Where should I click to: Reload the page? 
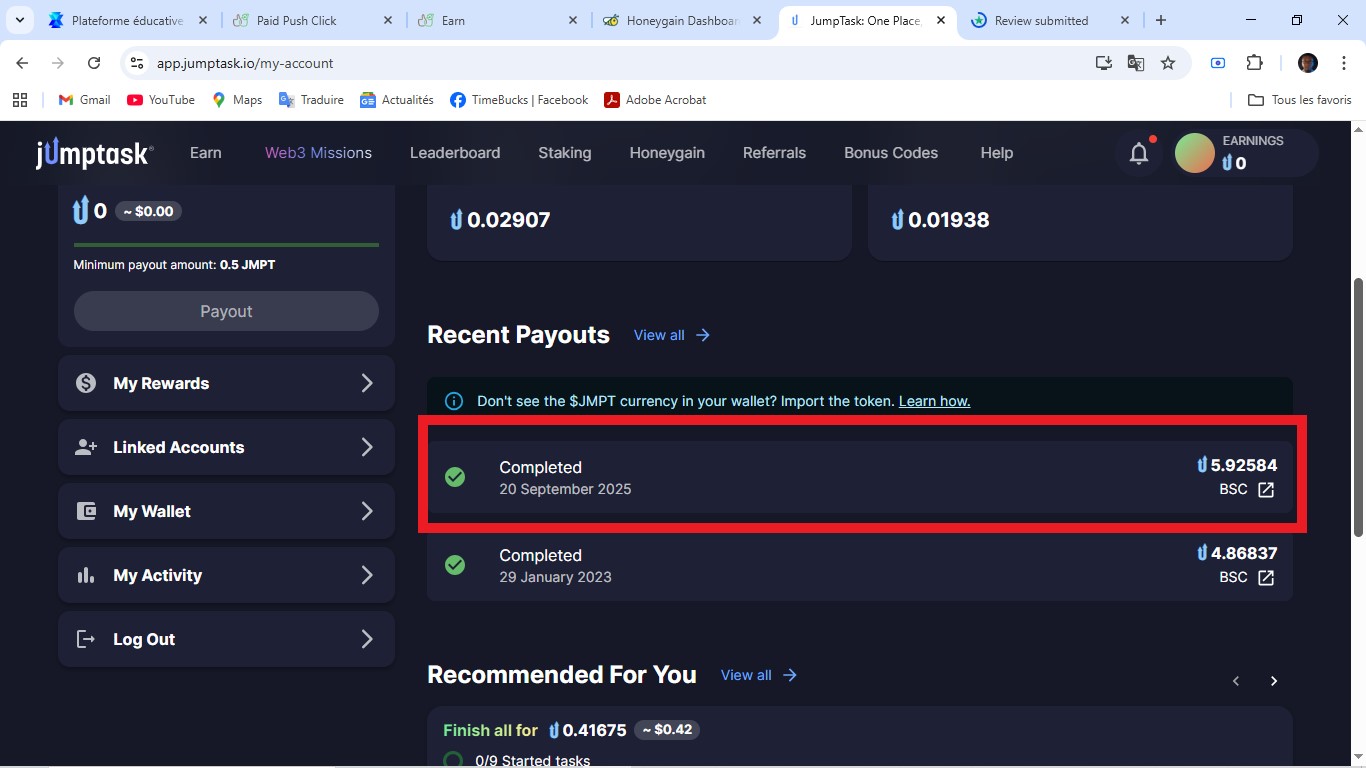click(x=94, y=63)
